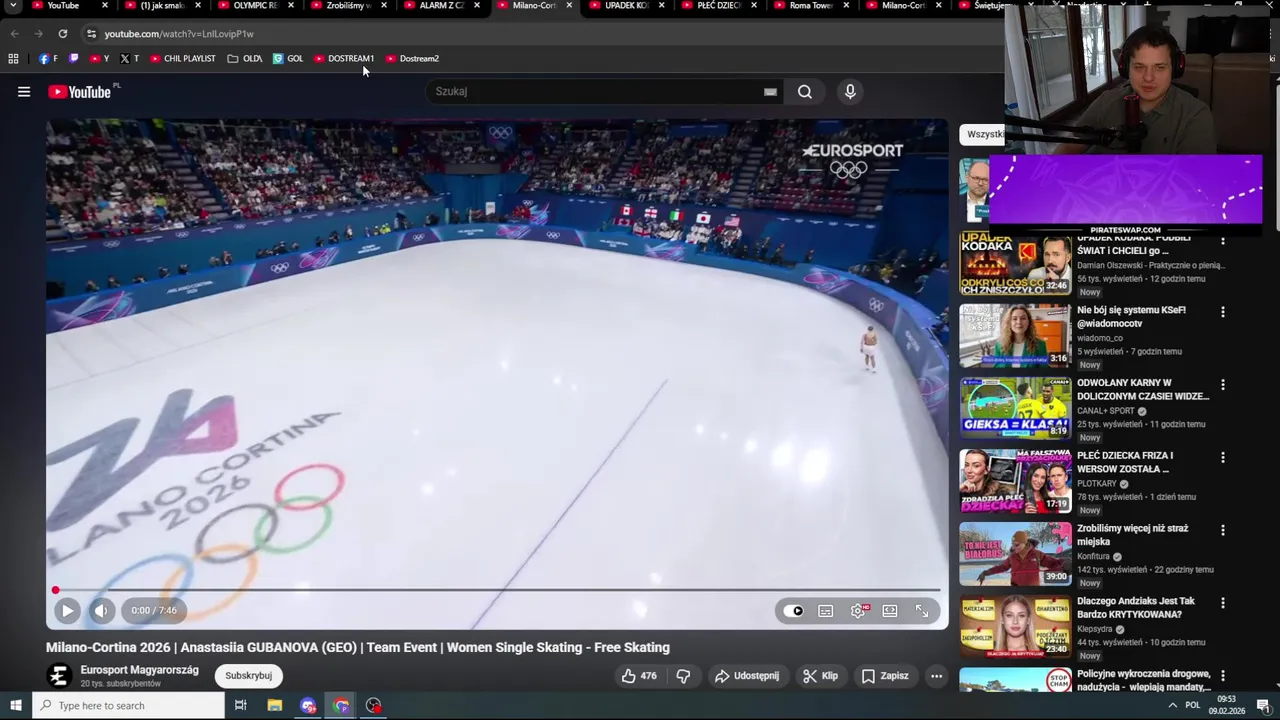Switch to the ALARM Z CZ browser tab

(x=440, y=6)
